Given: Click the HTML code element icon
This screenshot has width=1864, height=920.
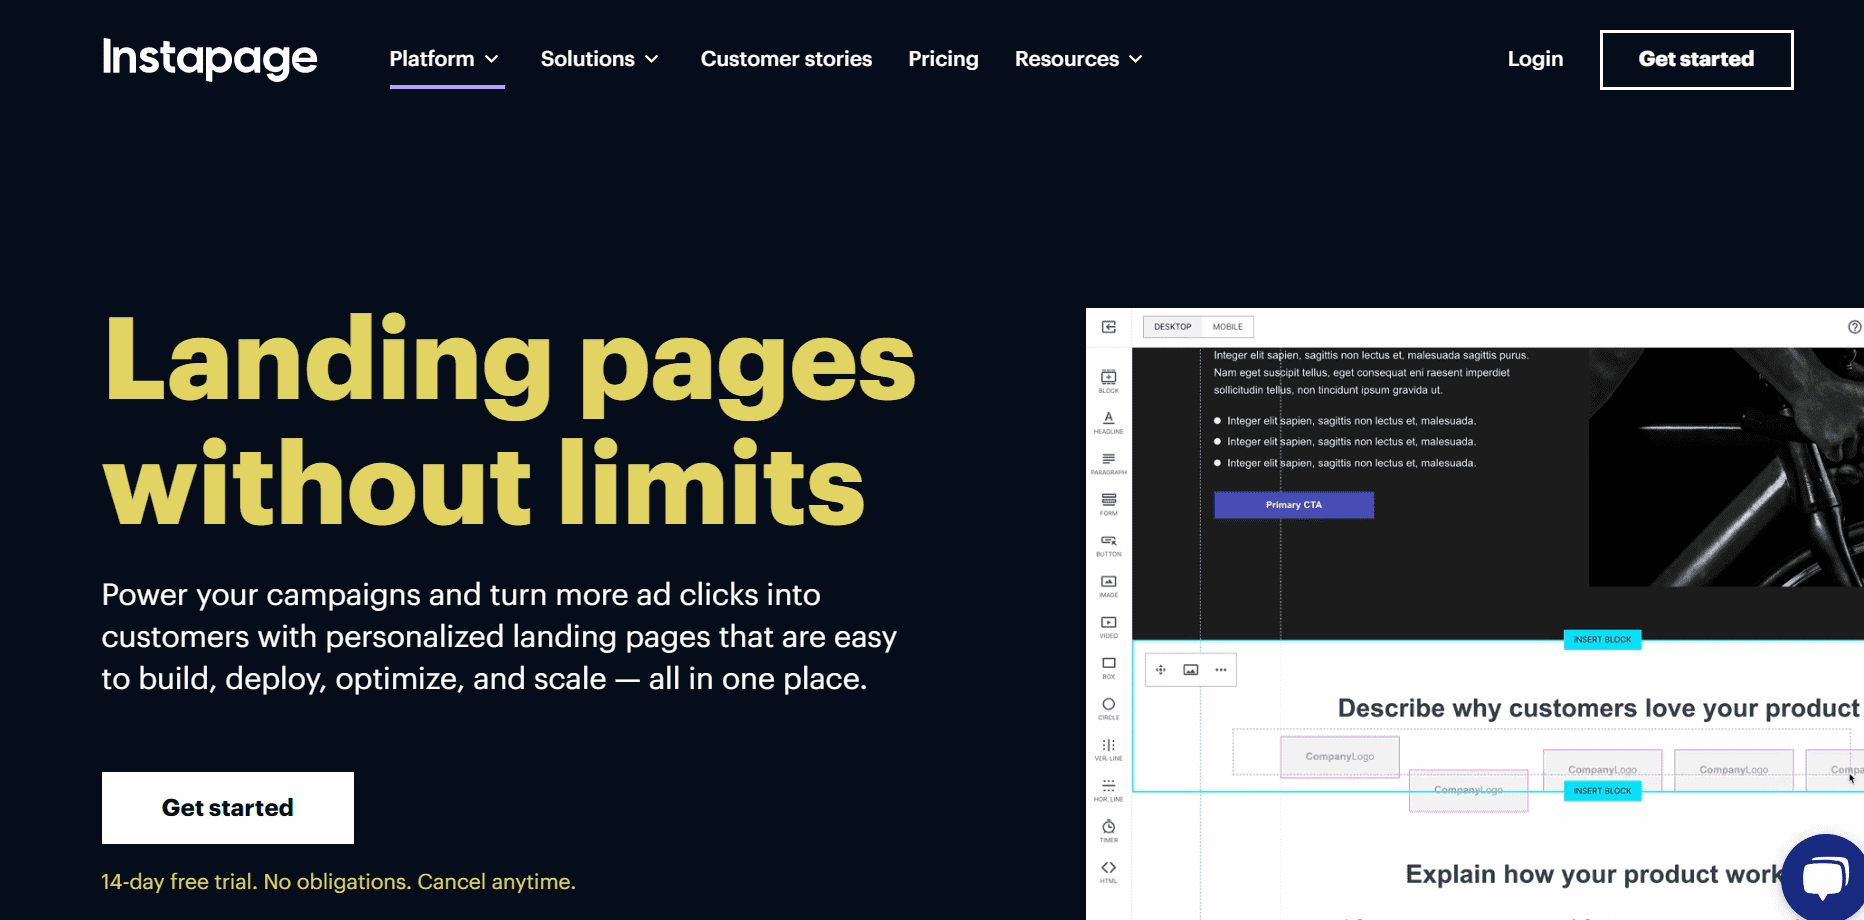Looking at the screenshot, I should 1108,870.
